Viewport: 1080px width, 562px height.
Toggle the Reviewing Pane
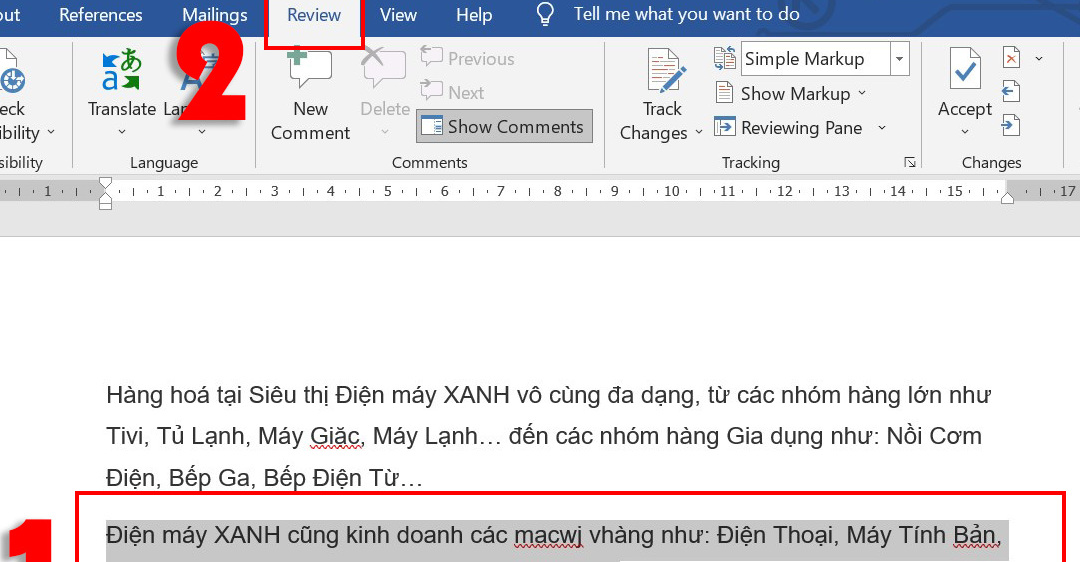(789, 127)
